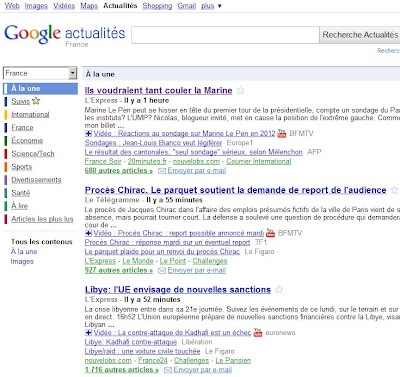Viewport: 400px width, 377px height.
Task: Open Maps in top navigation
Action: coord(89,6)
